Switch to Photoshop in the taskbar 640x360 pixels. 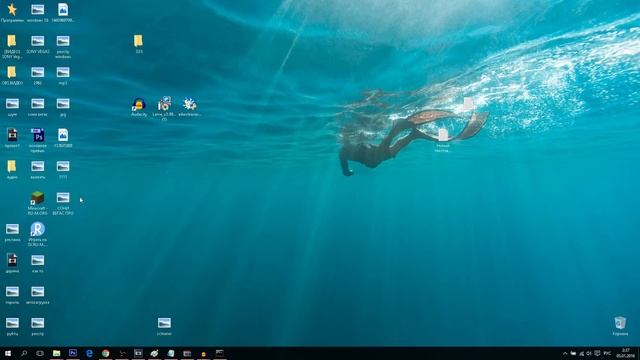73,353
